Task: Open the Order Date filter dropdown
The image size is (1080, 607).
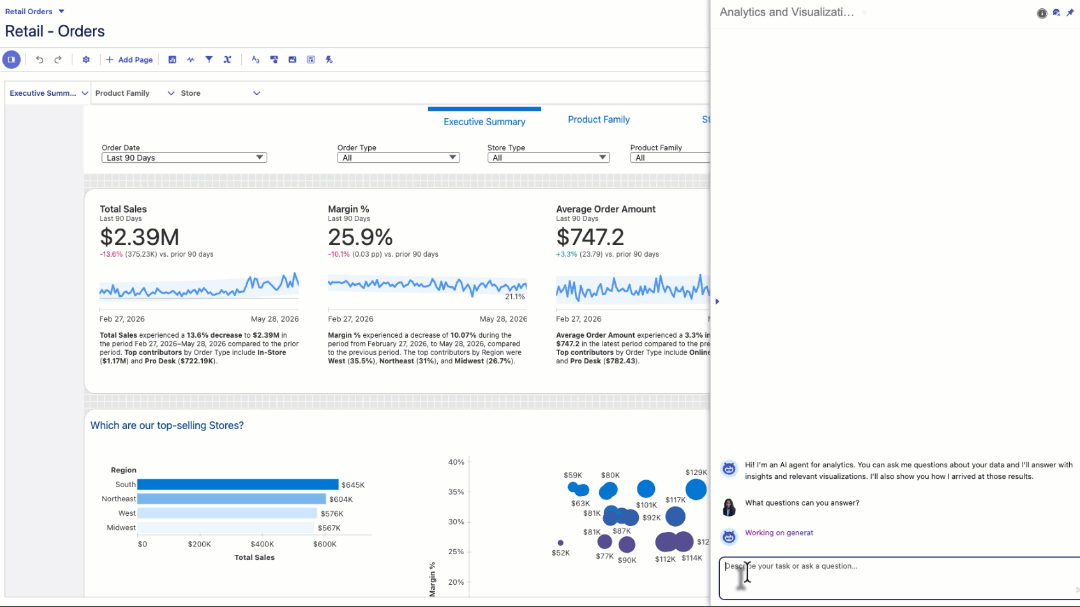Action: pos(184,158)
